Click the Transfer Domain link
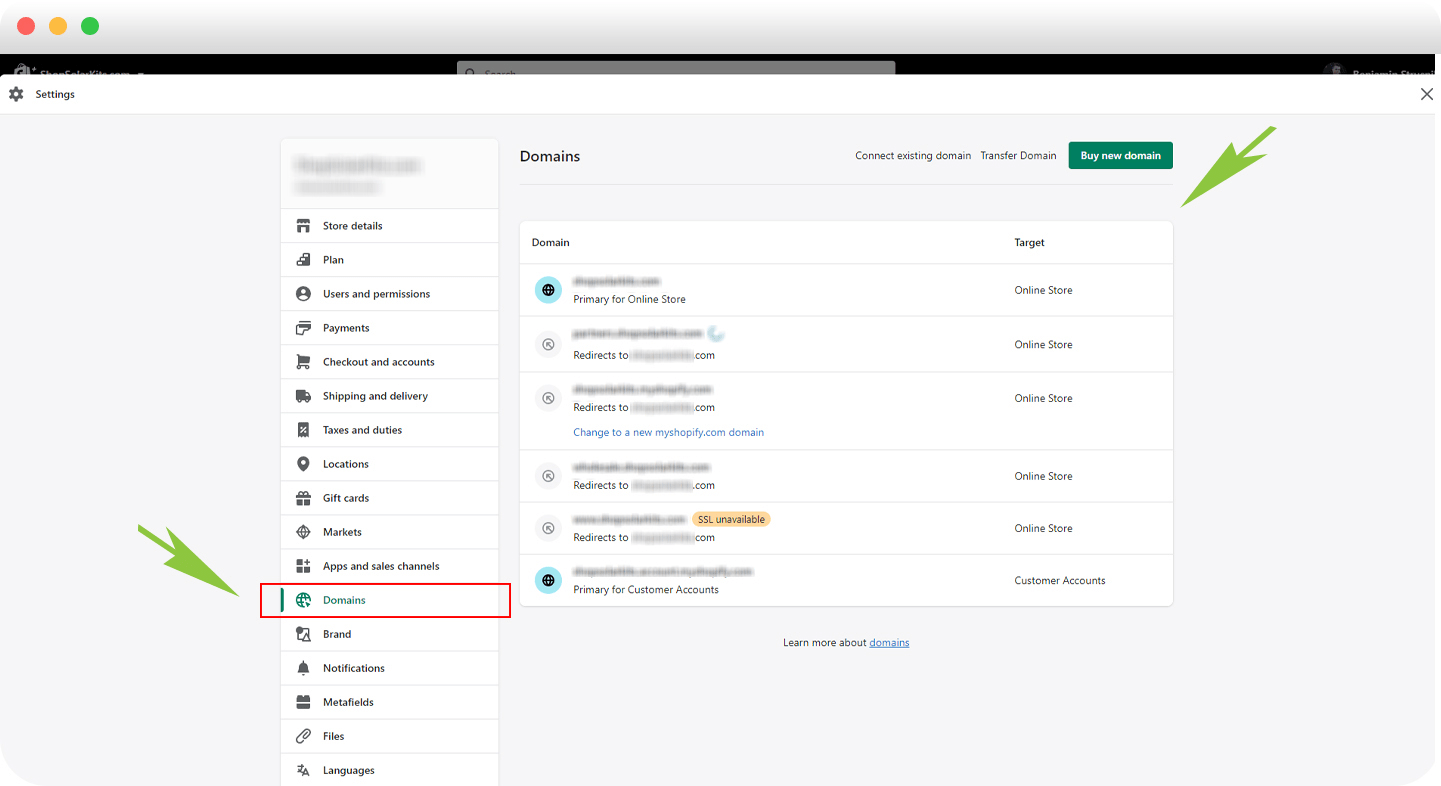This screenshot has width=1441, height=786. (1018, 156)
